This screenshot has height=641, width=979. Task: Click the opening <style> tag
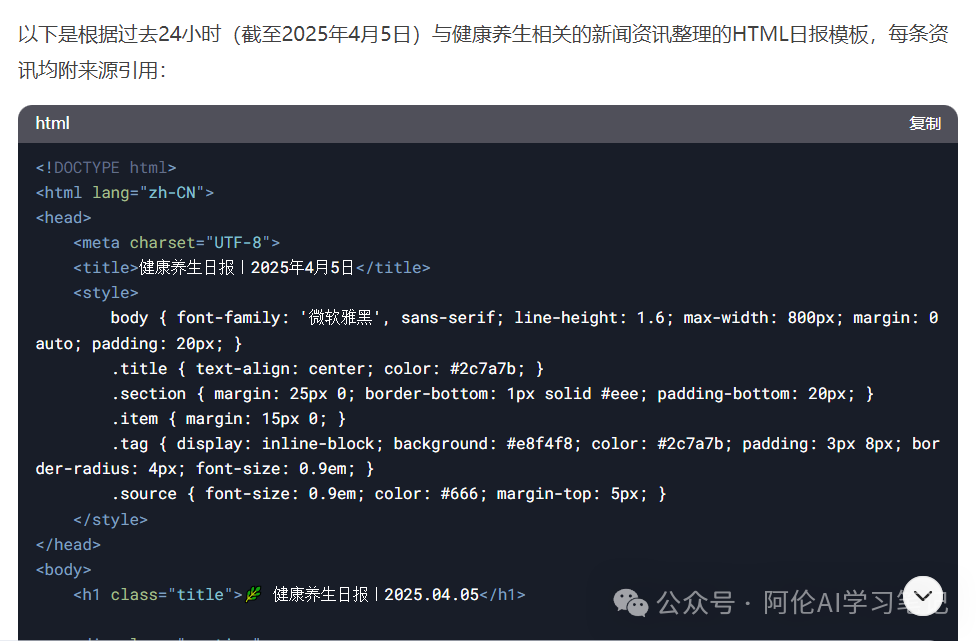[106, 293]
